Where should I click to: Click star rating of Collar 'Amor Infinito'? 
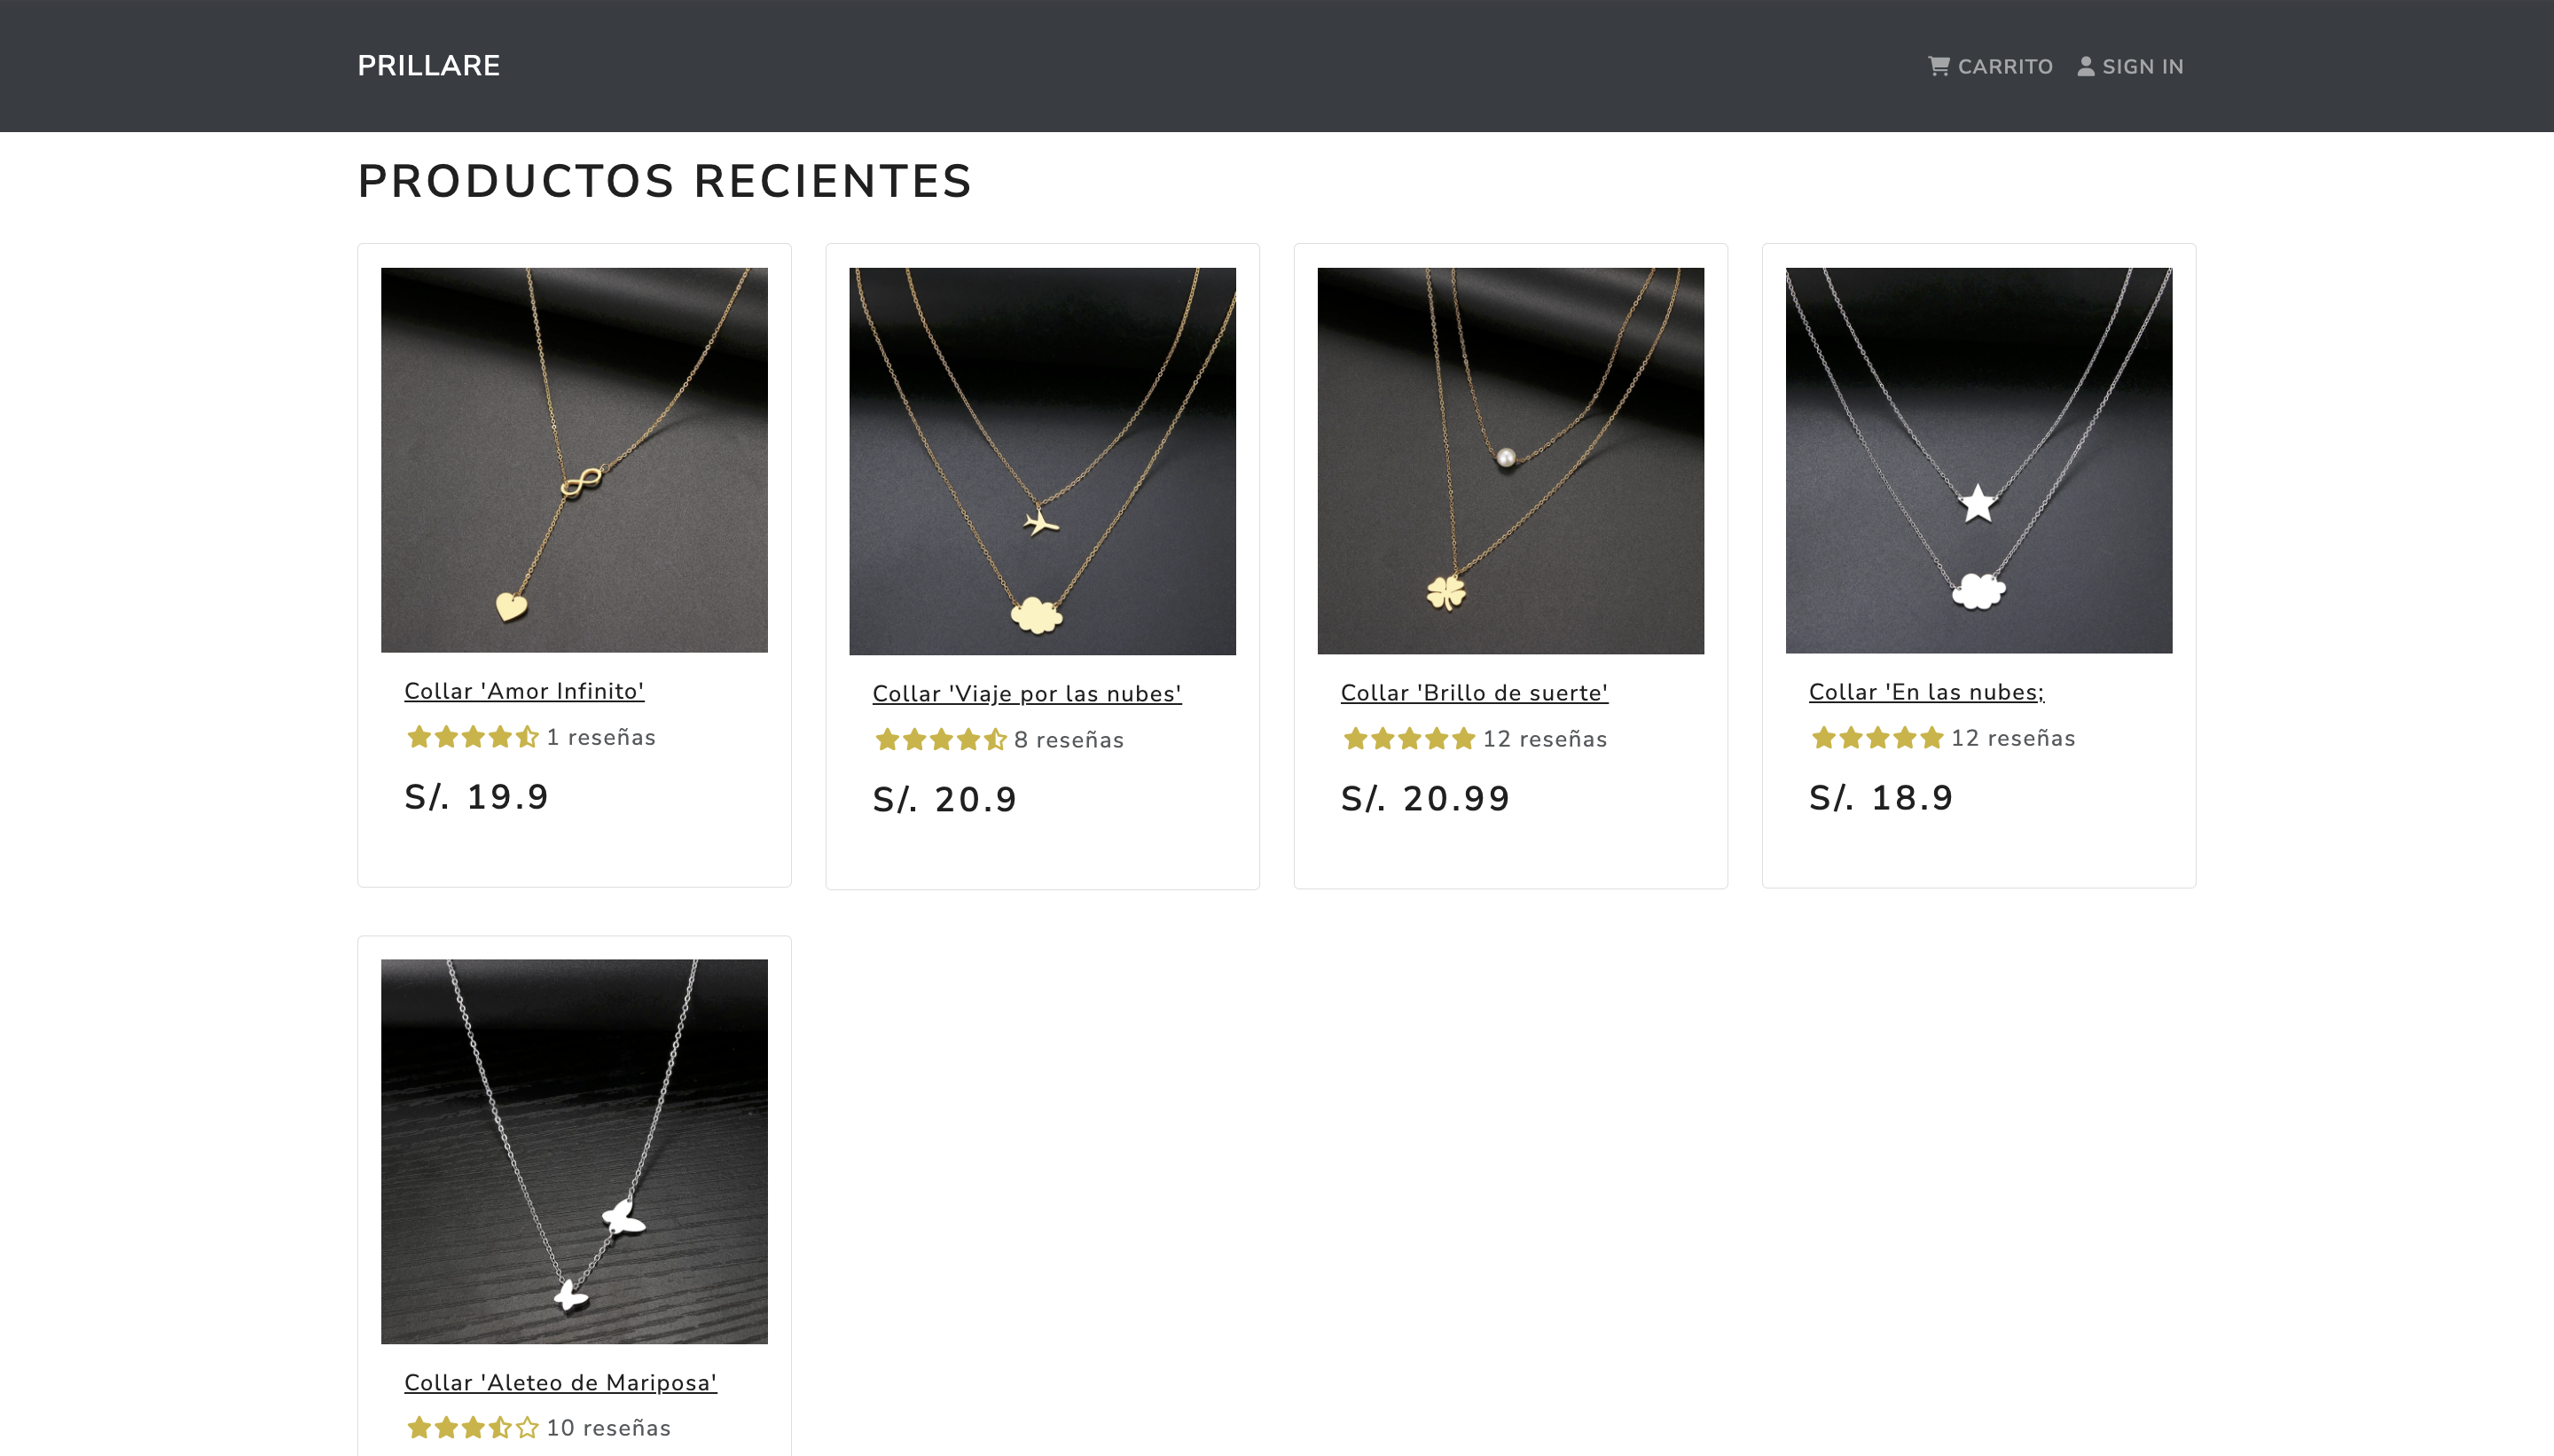pos(473,737)
